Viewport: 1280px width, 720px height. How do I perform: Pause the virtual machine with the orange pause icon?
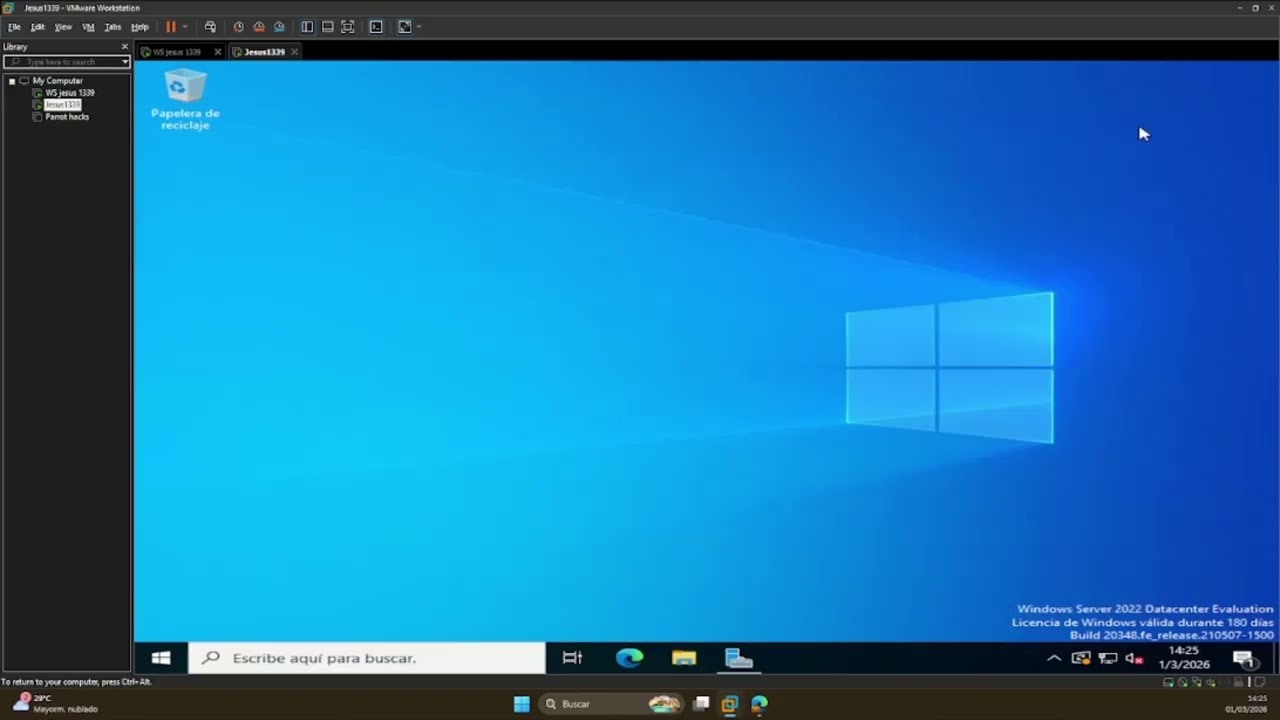click(171, 27)
